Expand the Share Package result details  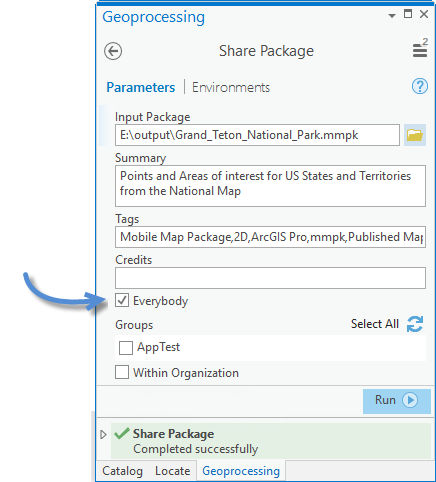(x=103, y=434)
